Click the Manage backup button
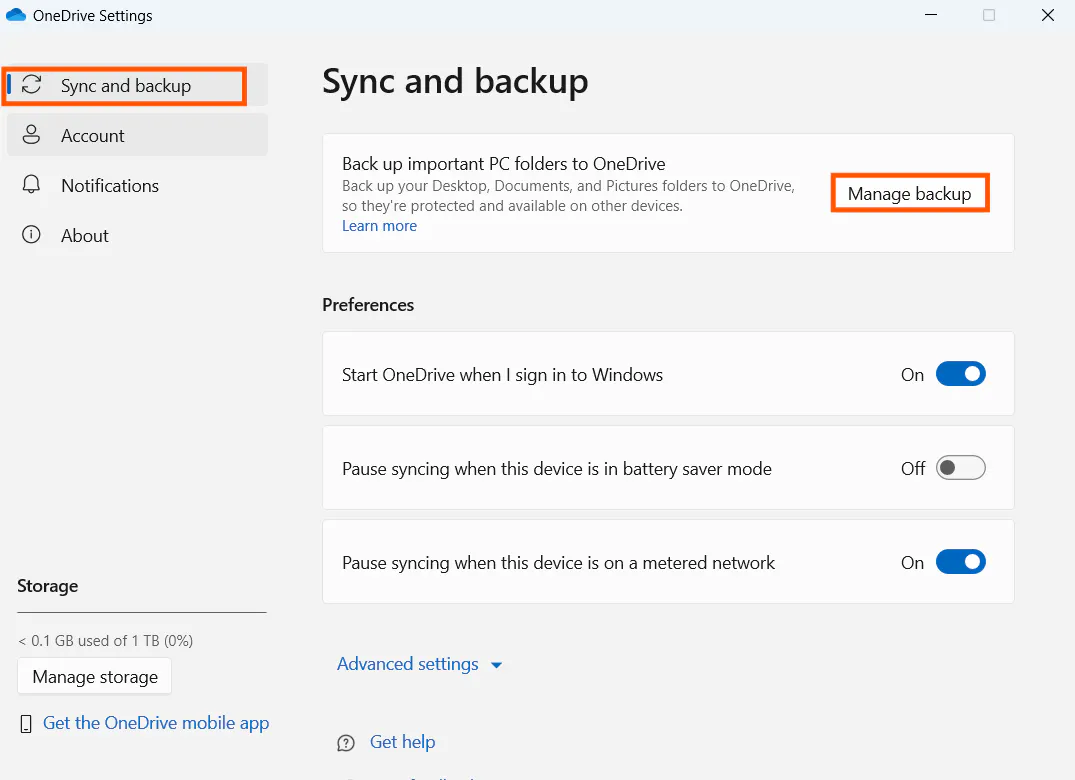The width and height of the screenshot is (1075, 780). click(908, 193)
